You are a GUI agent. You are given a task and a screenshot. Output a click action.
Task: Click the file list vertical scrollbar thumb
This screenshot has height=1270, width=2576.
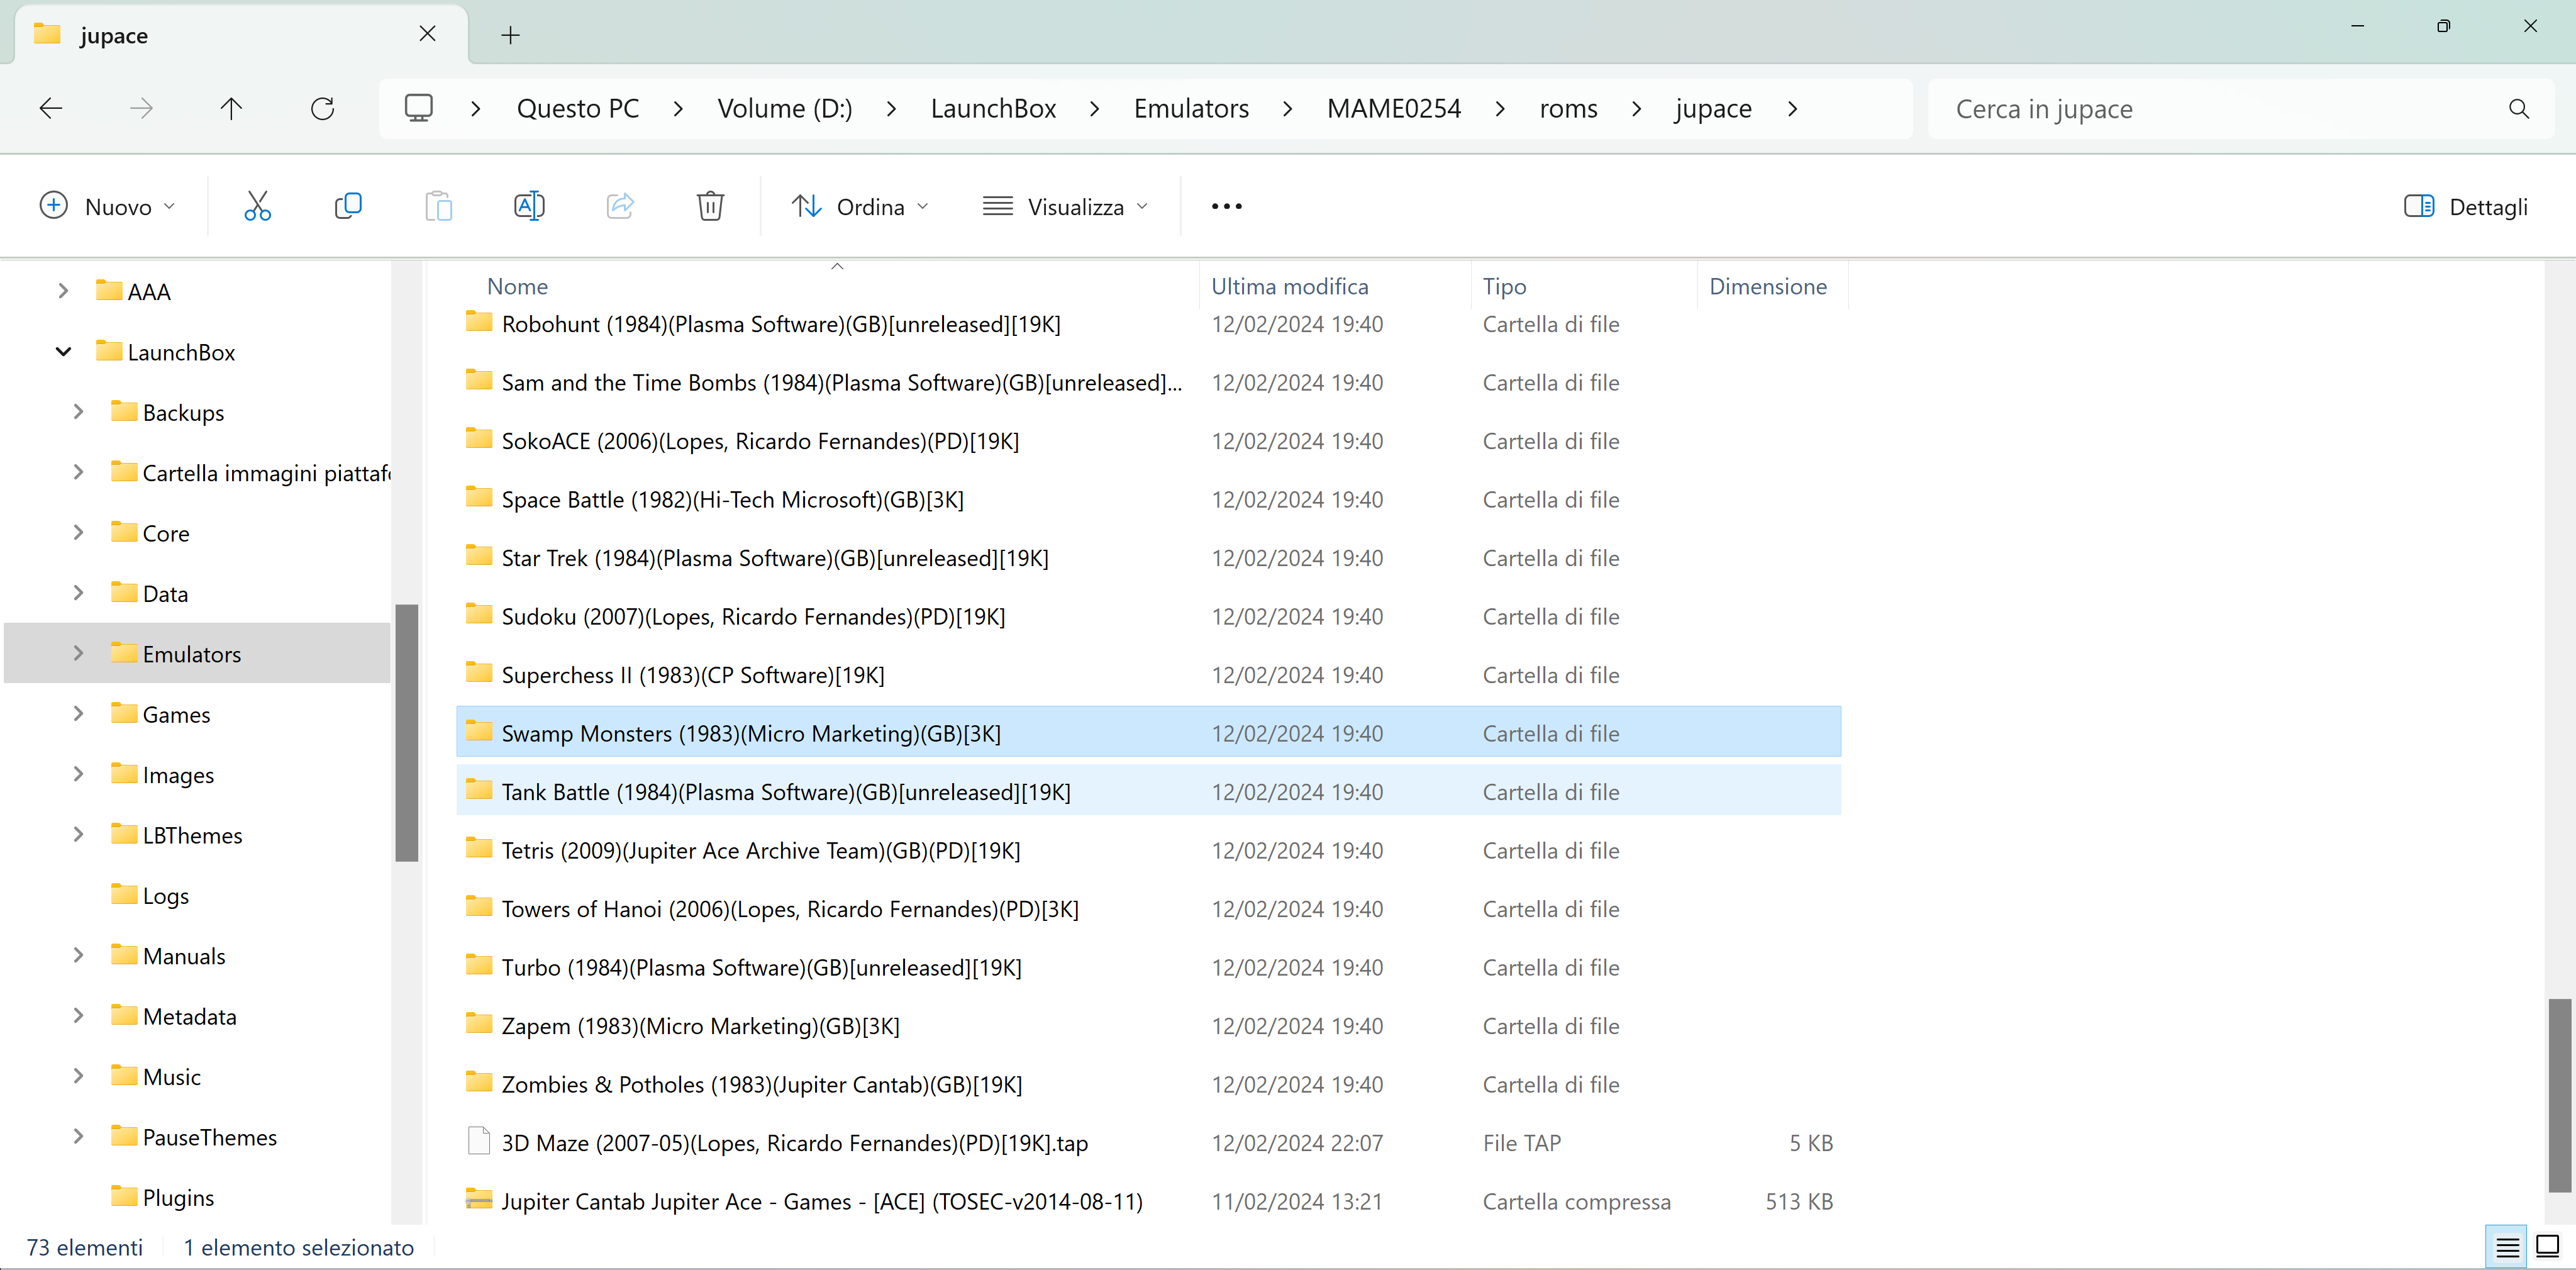[x=2559, y=1095]
